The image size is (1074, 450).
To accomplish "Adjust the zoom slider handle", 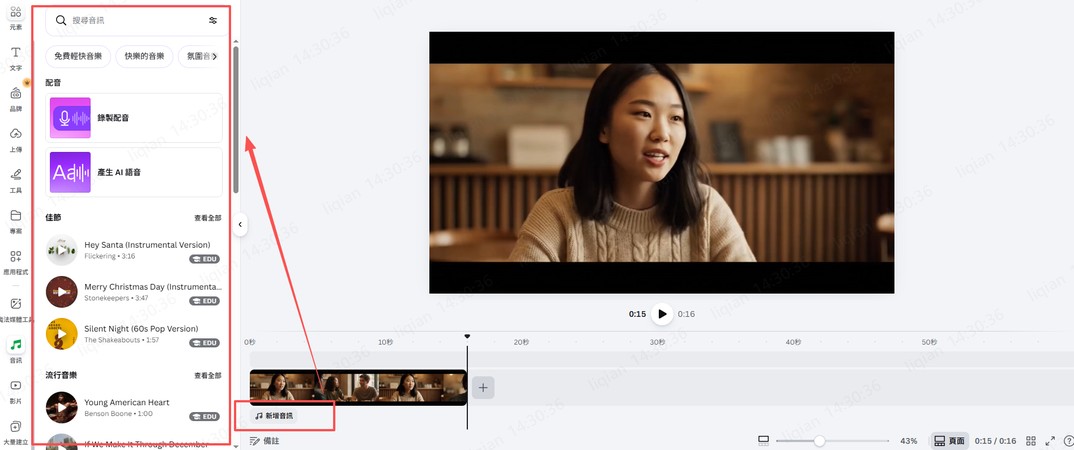I will pyautogui.click(x=819, y=440).
